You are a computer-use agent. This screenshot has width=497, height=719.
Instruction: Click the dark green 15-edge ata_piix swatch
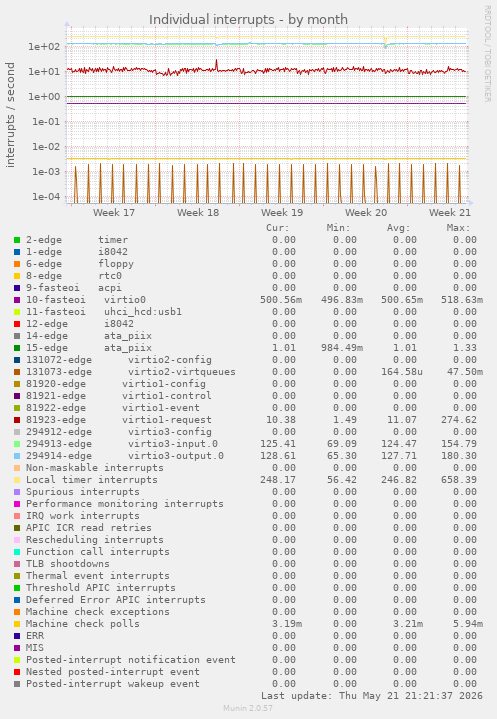(x=17, y=348)
